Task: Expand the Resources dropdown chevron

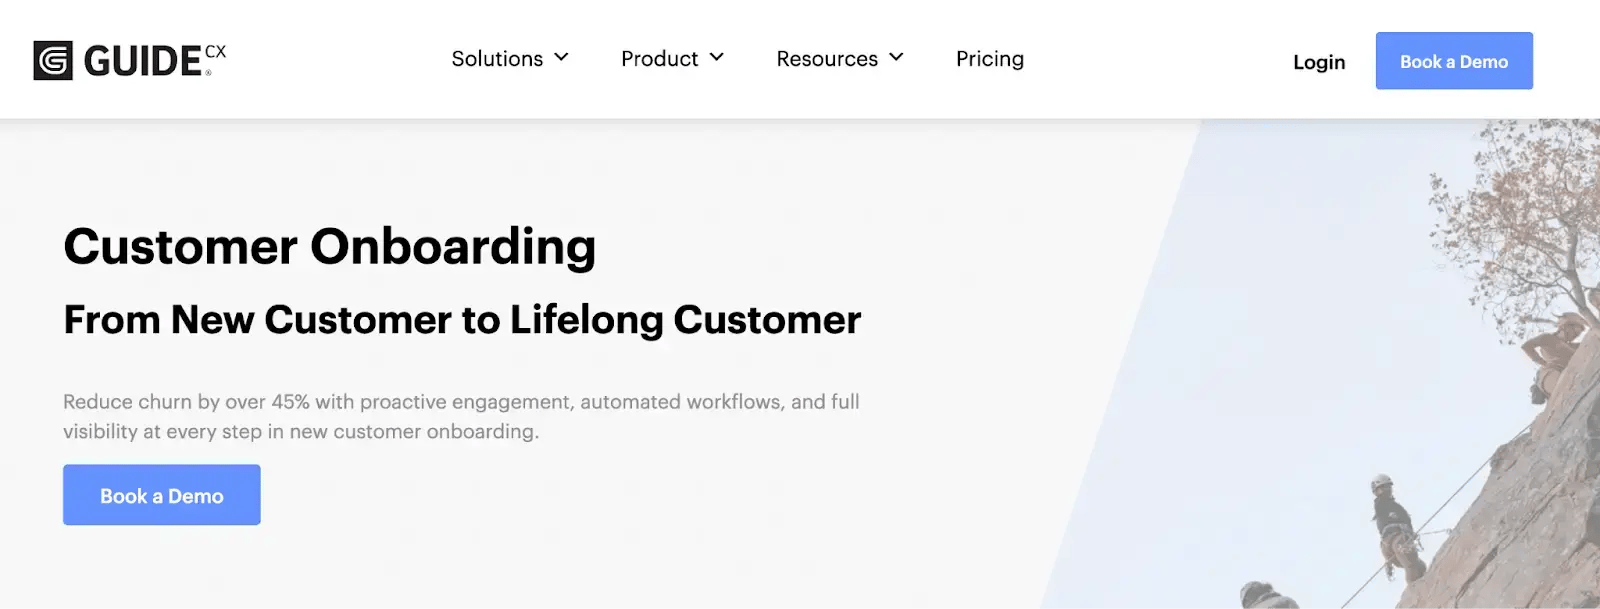Action: (x=897, y=57)
